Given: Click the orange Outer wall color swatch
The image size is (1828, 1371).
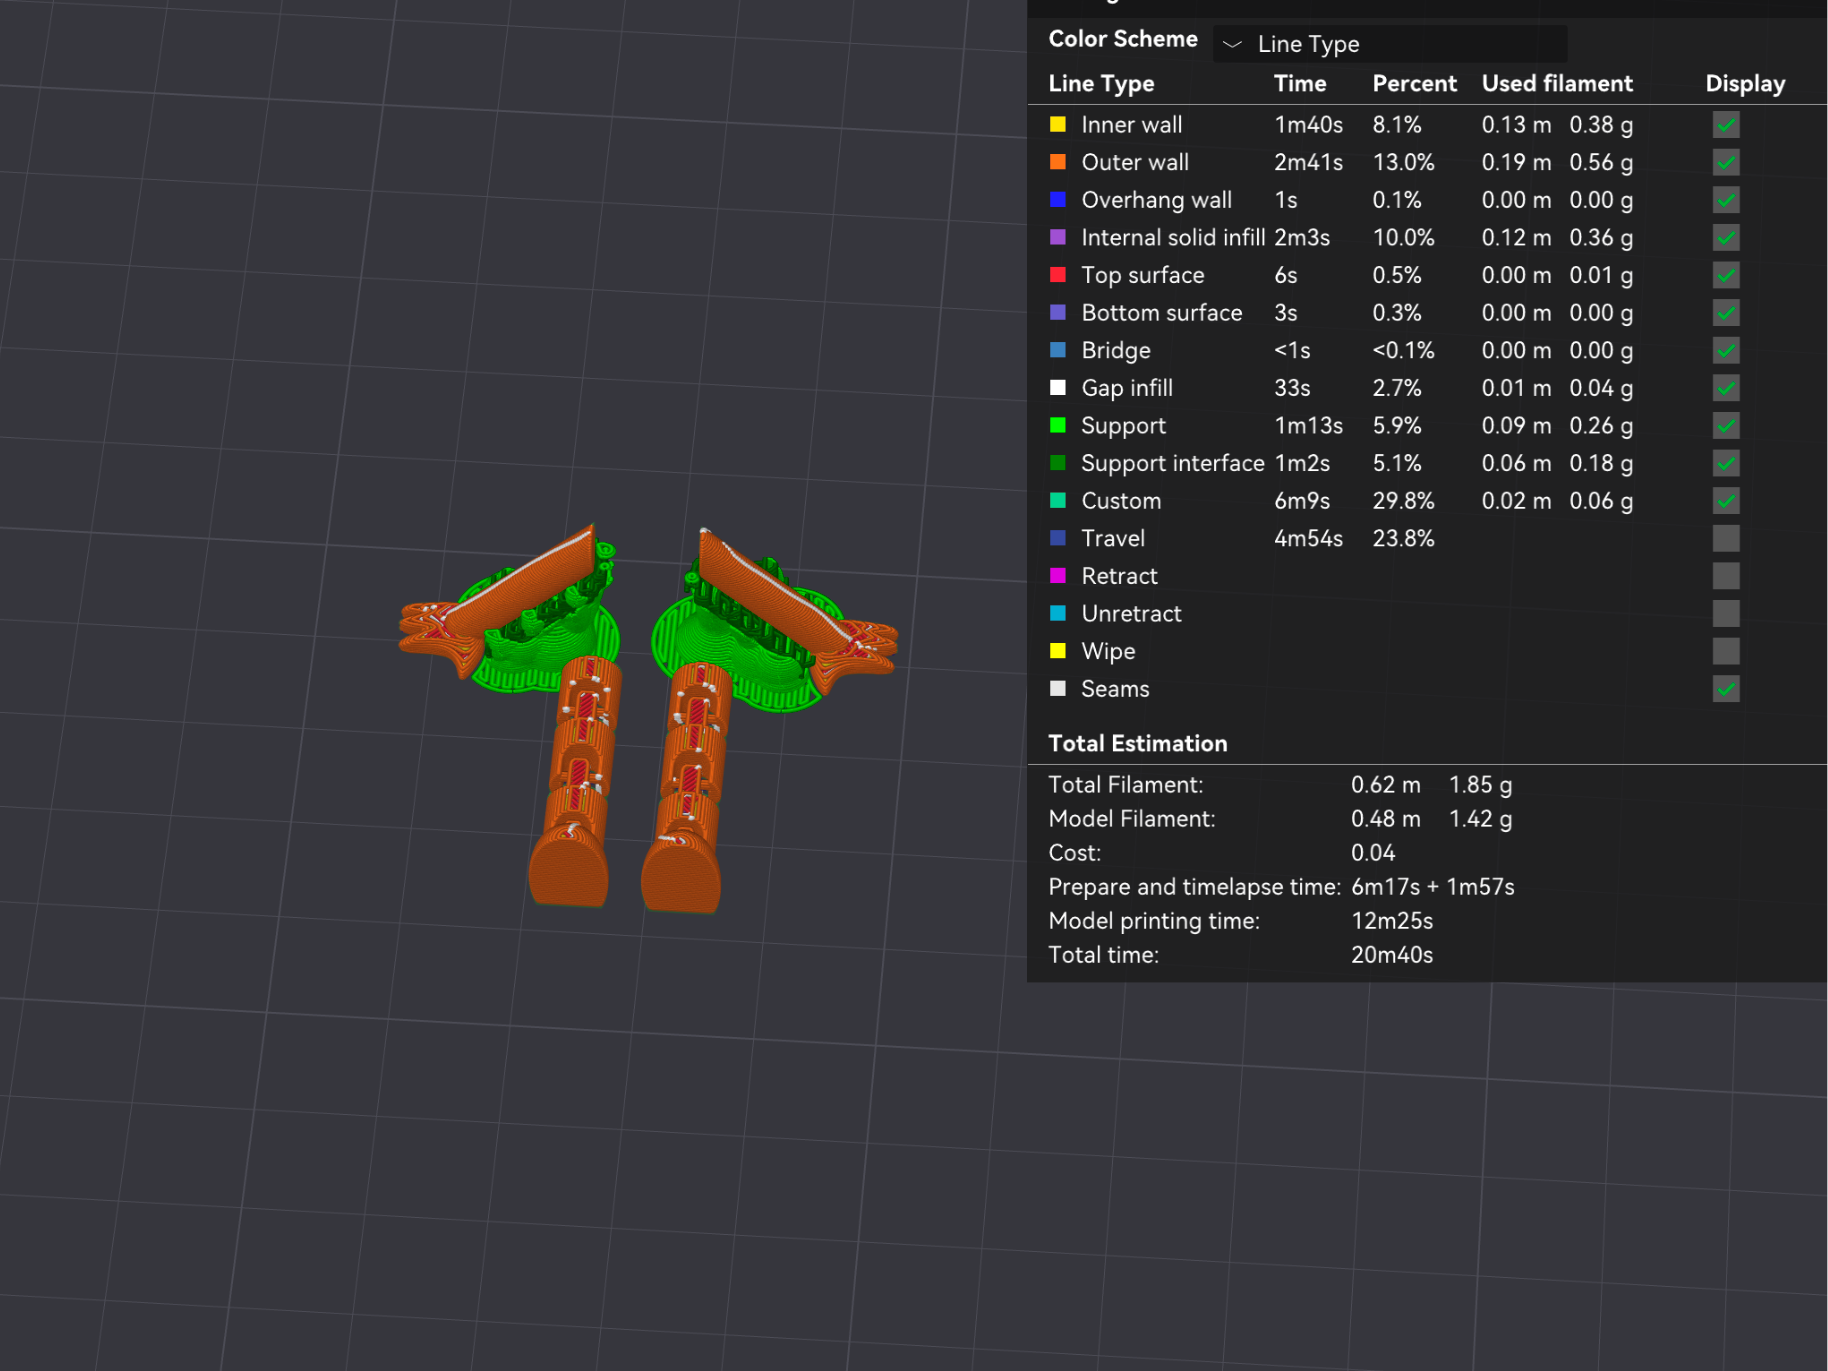Looking at the screenshot, I should pyautogui.click(x=1057, y=162).
